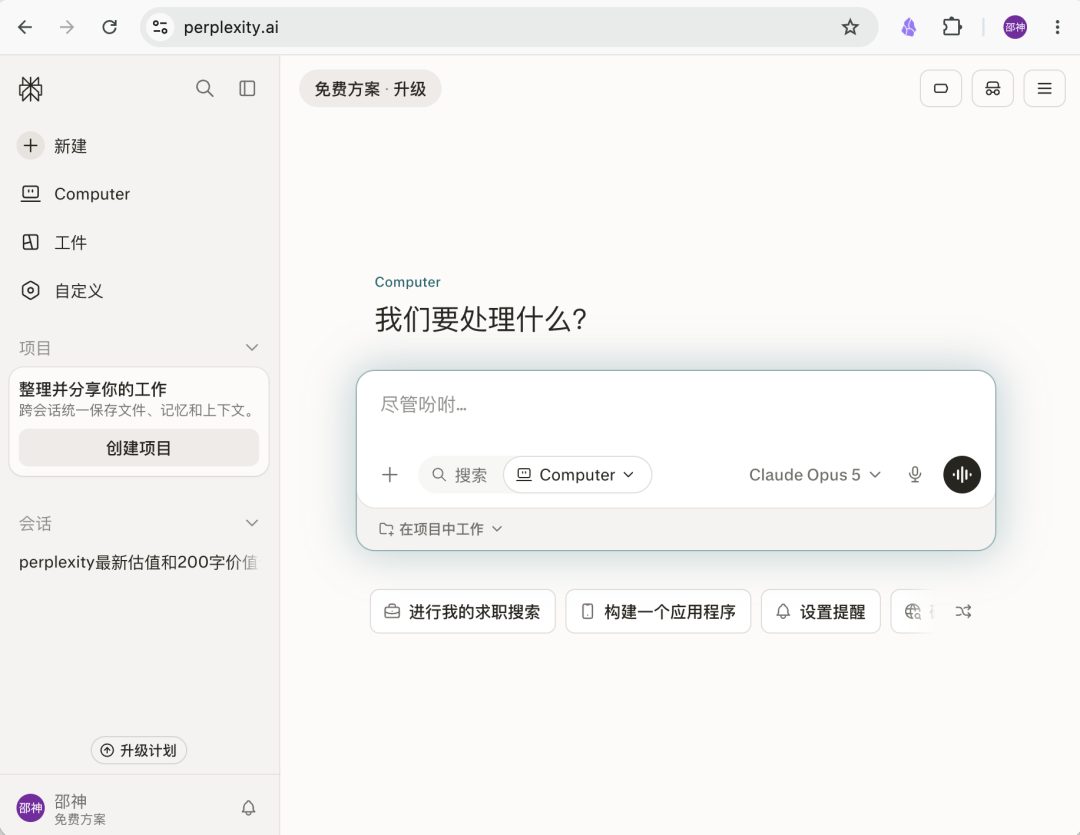Open the browser extensions puzzle icon
The image size is (1080, 835).
pyautogui.click(x=952, y=27)
